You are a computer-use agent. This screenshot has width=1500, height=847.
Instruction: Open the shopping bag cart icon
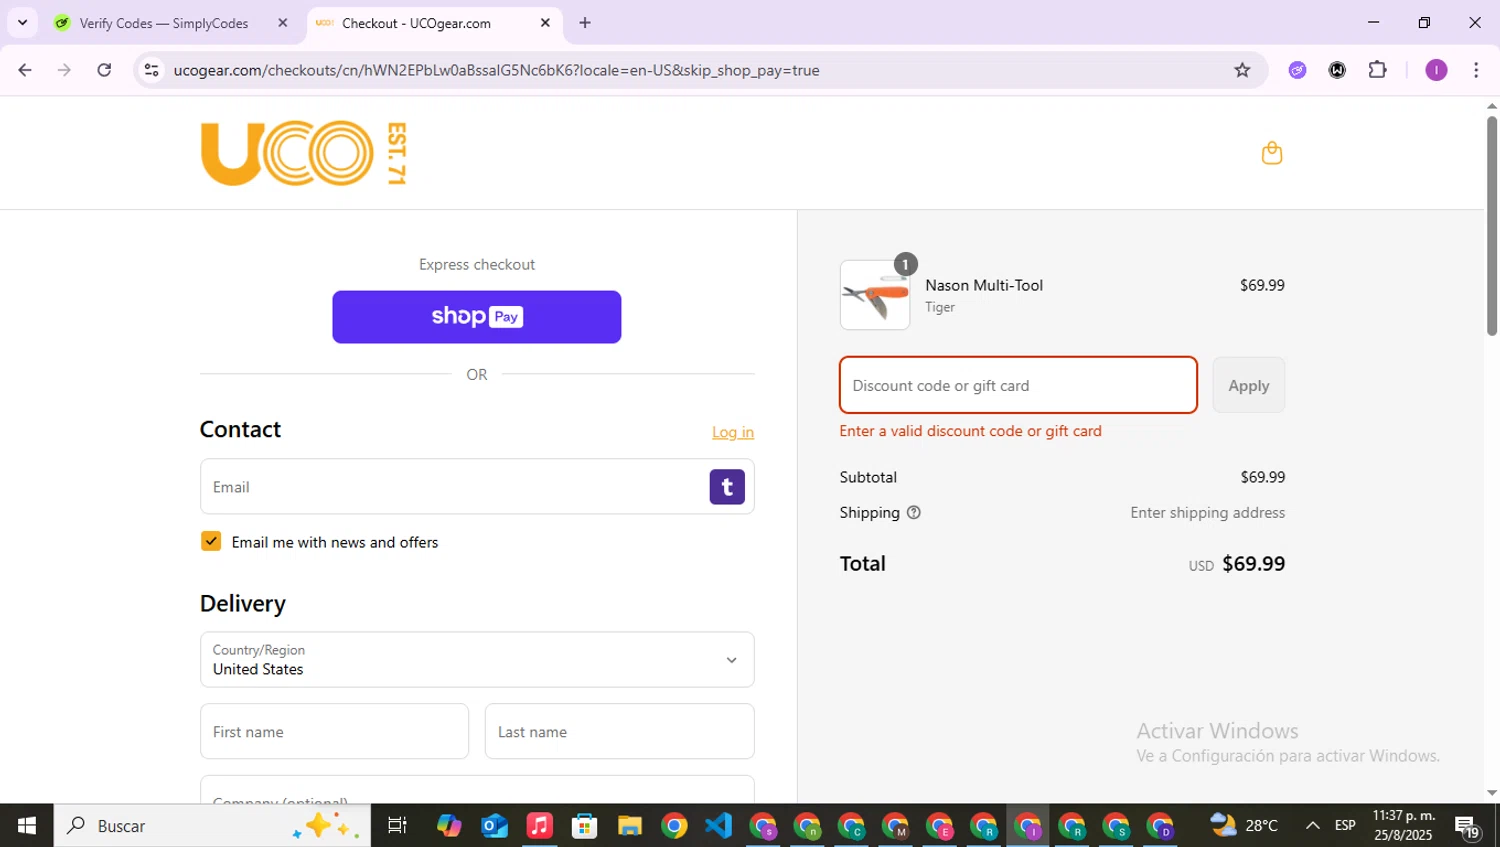click(x=1272, y=153)
